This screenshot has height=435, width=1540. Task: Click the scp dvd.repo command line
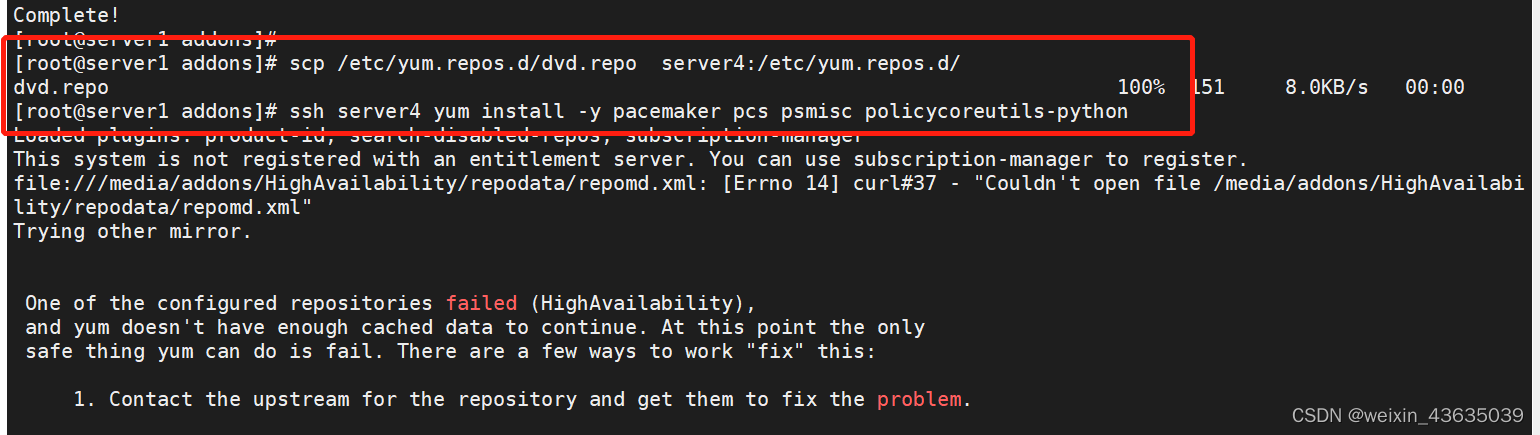point(487,64)
